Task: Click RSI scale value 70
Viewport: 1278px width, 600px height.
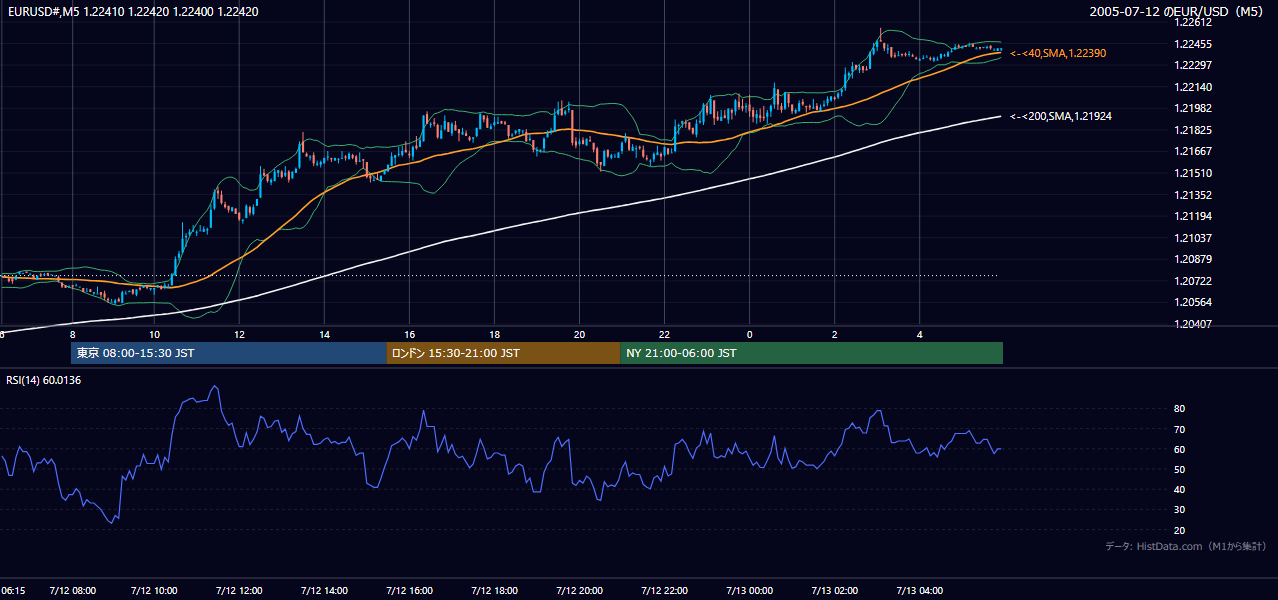Action: coord(1180,429)
